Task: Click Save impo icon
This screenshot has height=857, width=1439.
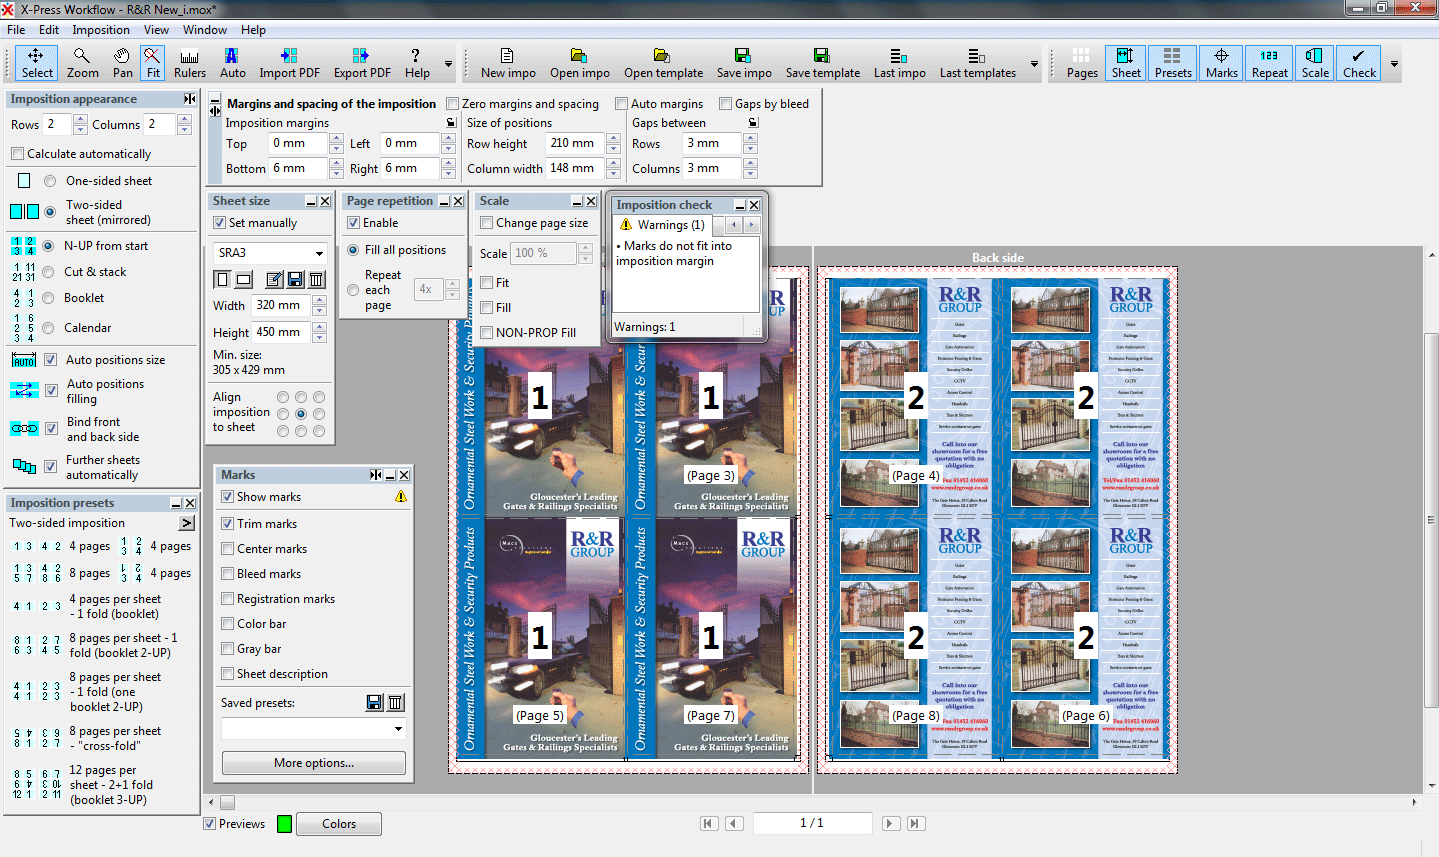Action: pos(743,63)
